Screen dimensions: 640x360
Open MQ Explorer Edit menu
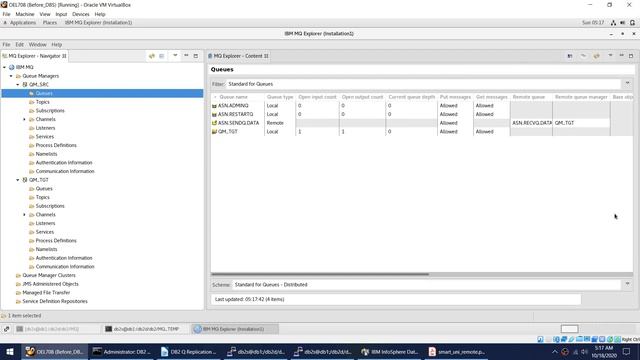coord(20,44)
